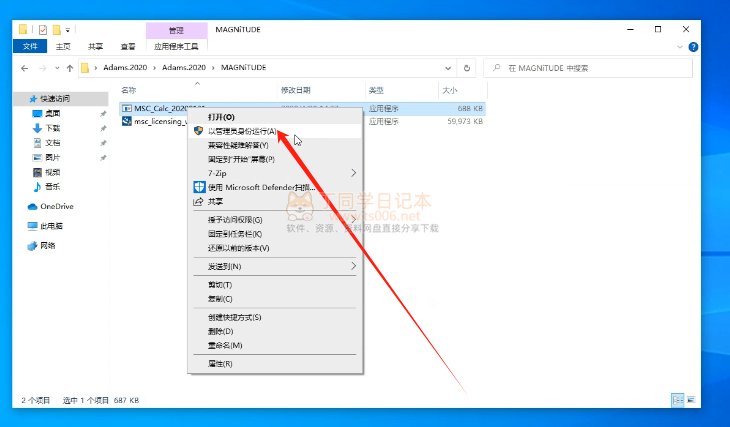Image resolution: width=730 pixels, height=427 pixels.
Task: Sort by the Name column header
Action: (x=128, y=90)
